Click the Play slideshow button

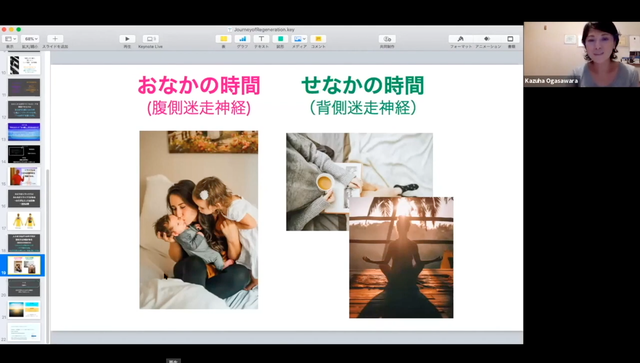click(x=127, y=39)
